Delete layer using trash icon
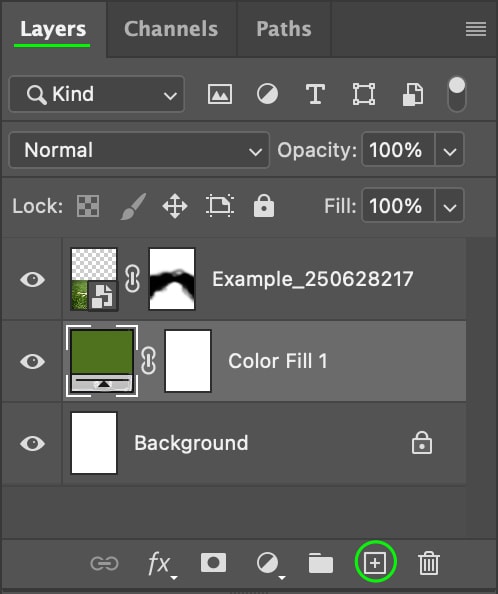 [429, 563]
